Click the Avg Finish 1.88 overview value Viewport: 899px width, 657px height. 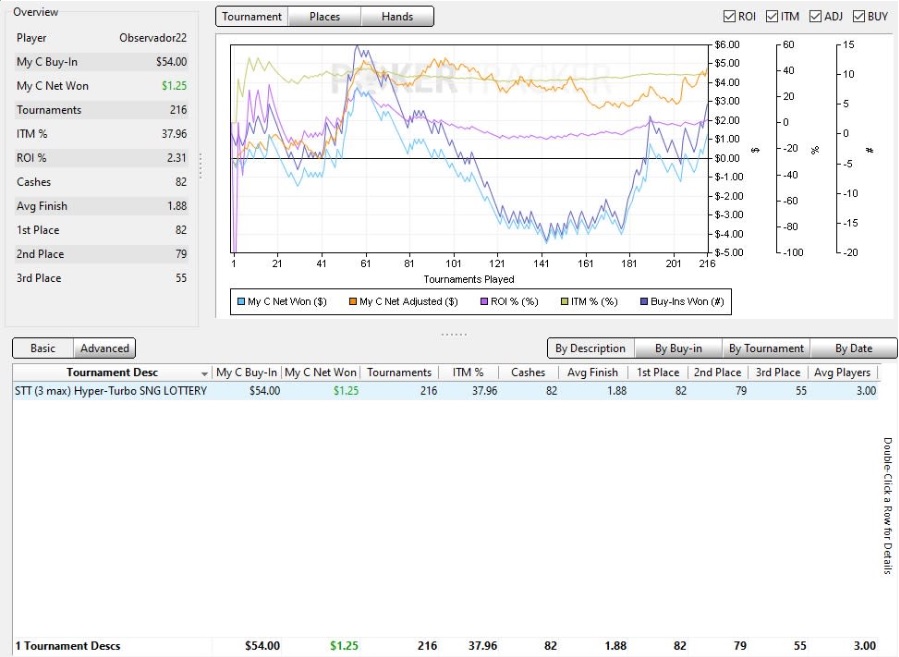177,206
